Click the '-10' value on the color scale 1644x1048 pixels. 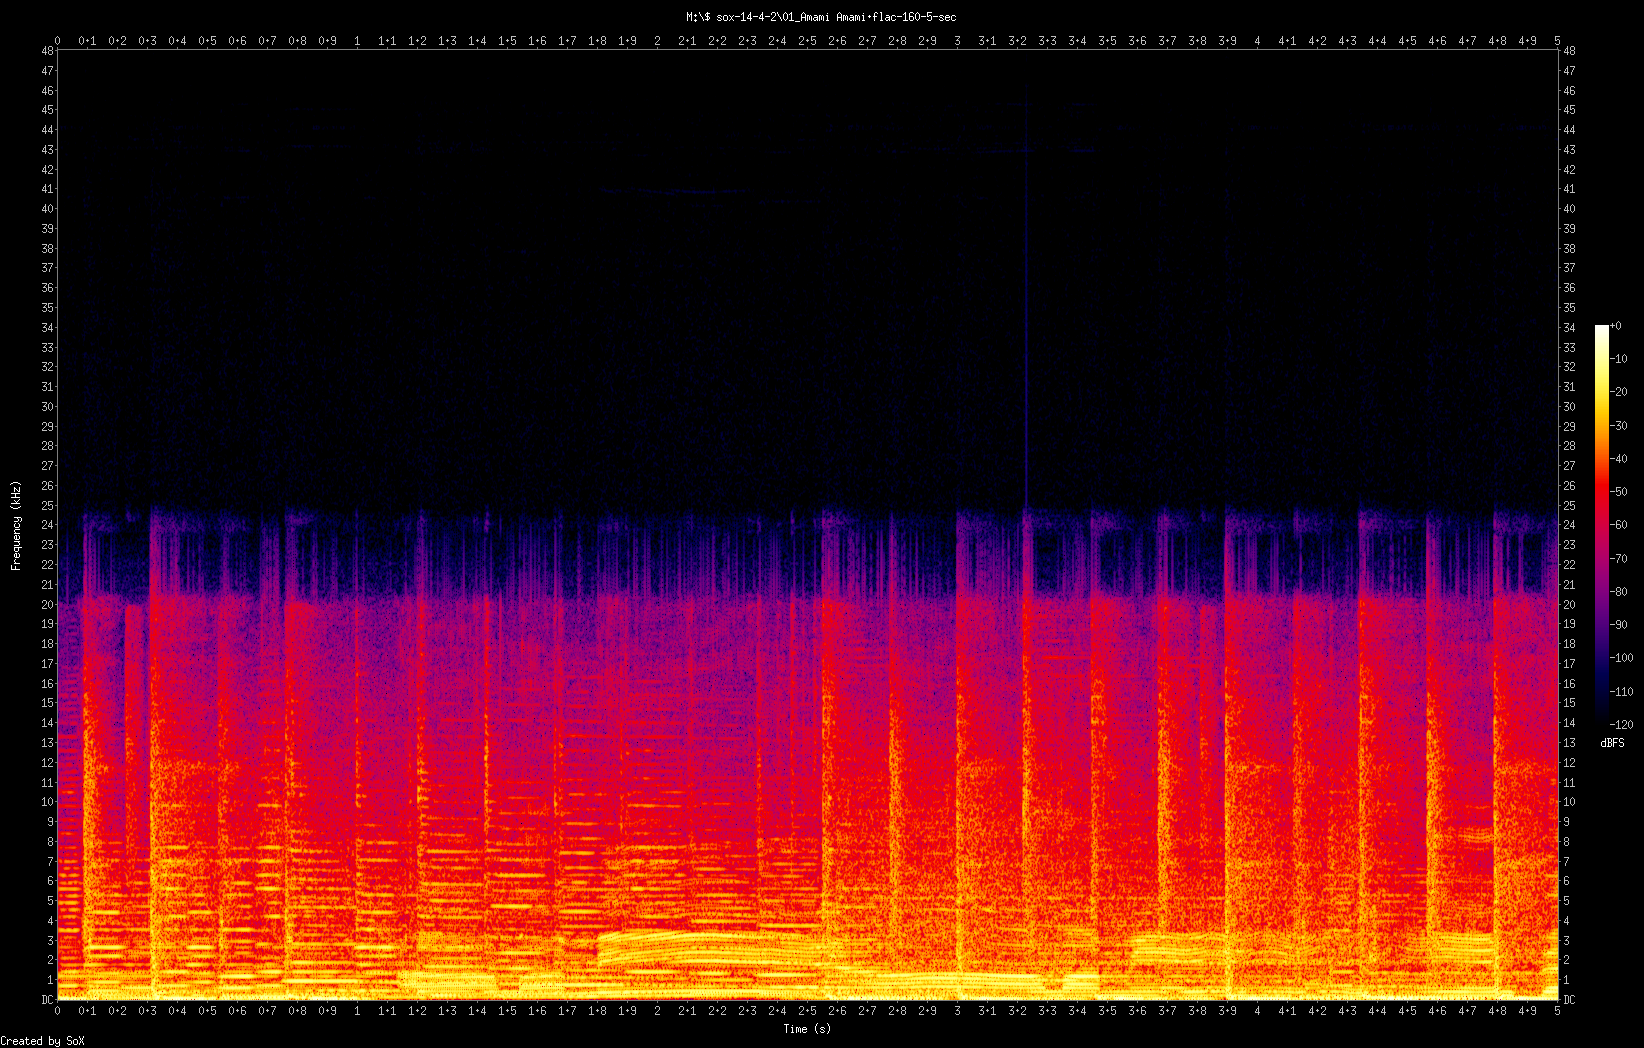tap(1620, 359)
